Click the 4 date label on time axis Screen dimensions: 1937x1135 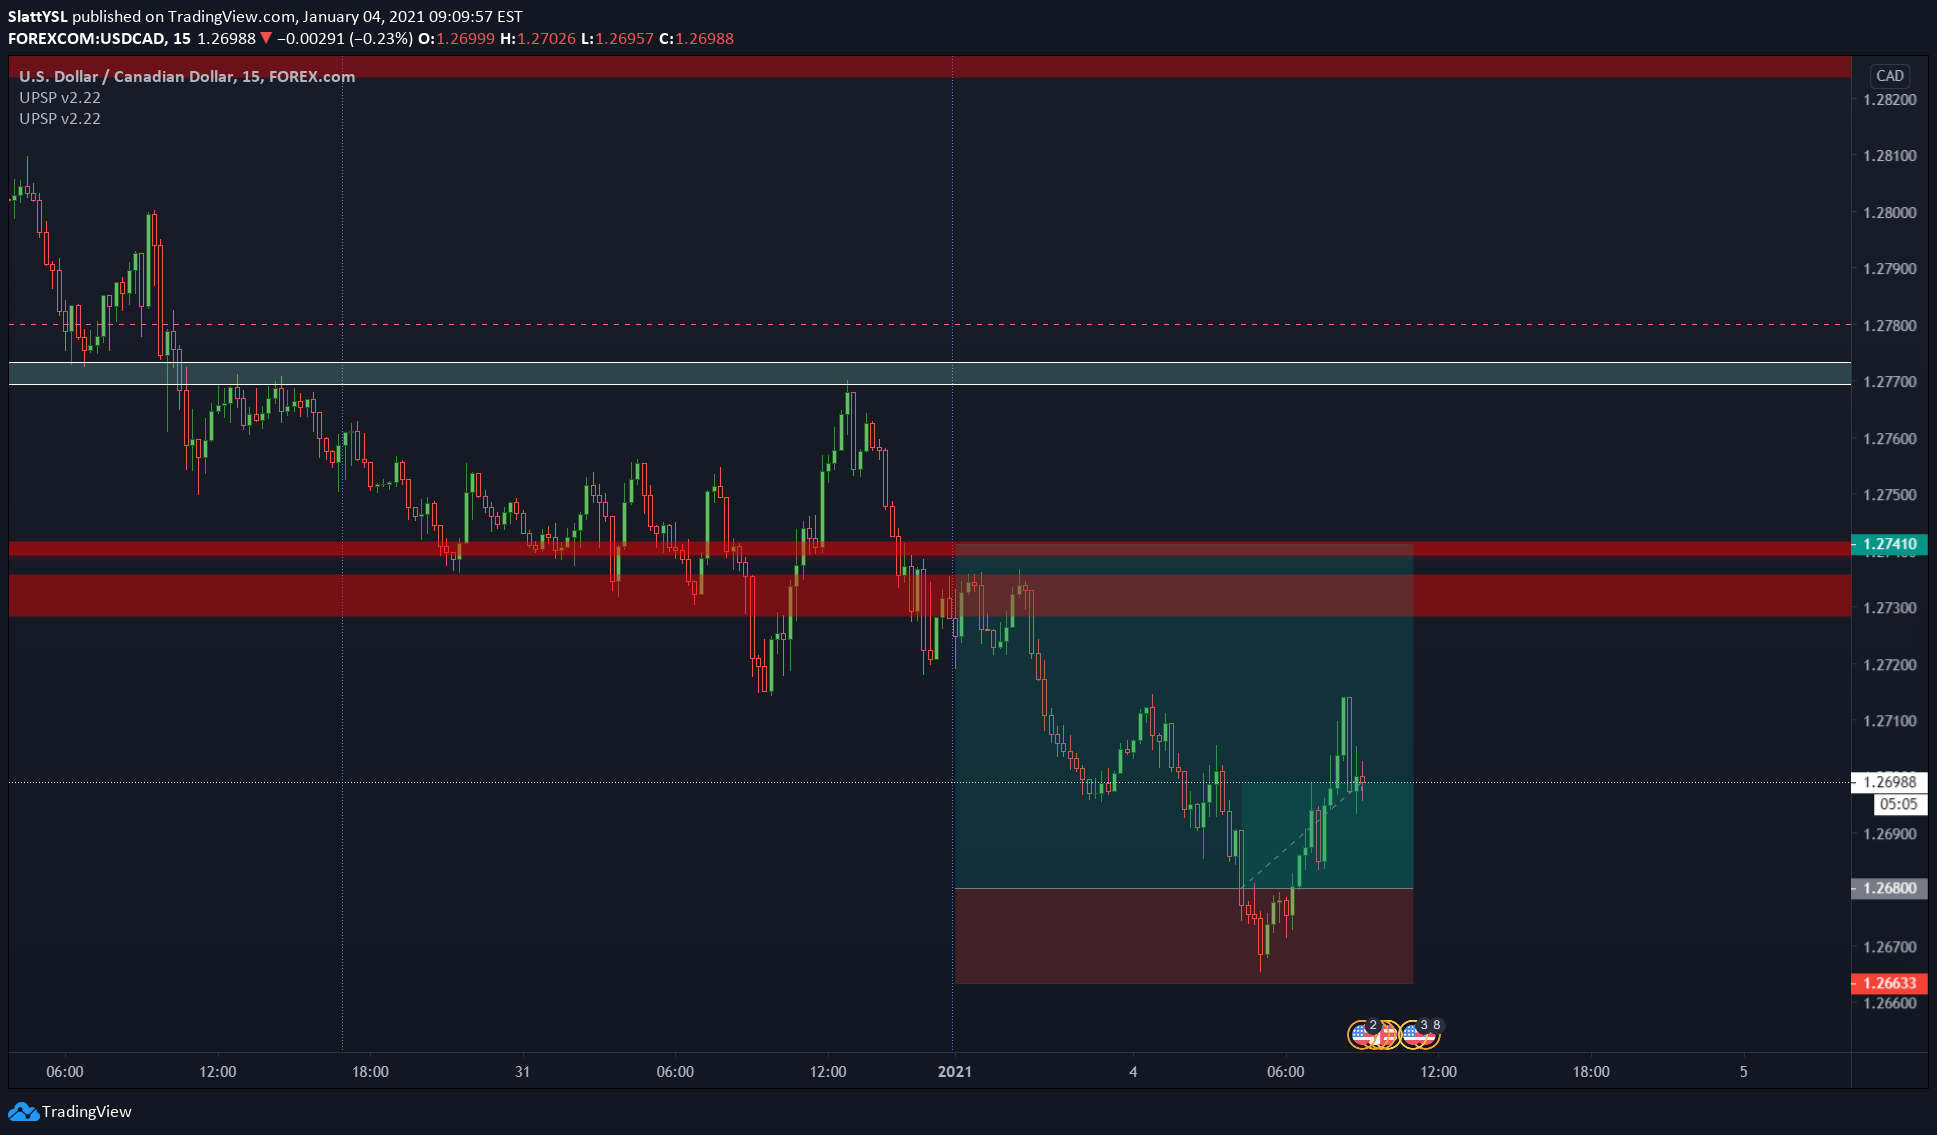click(1133, 1071)
